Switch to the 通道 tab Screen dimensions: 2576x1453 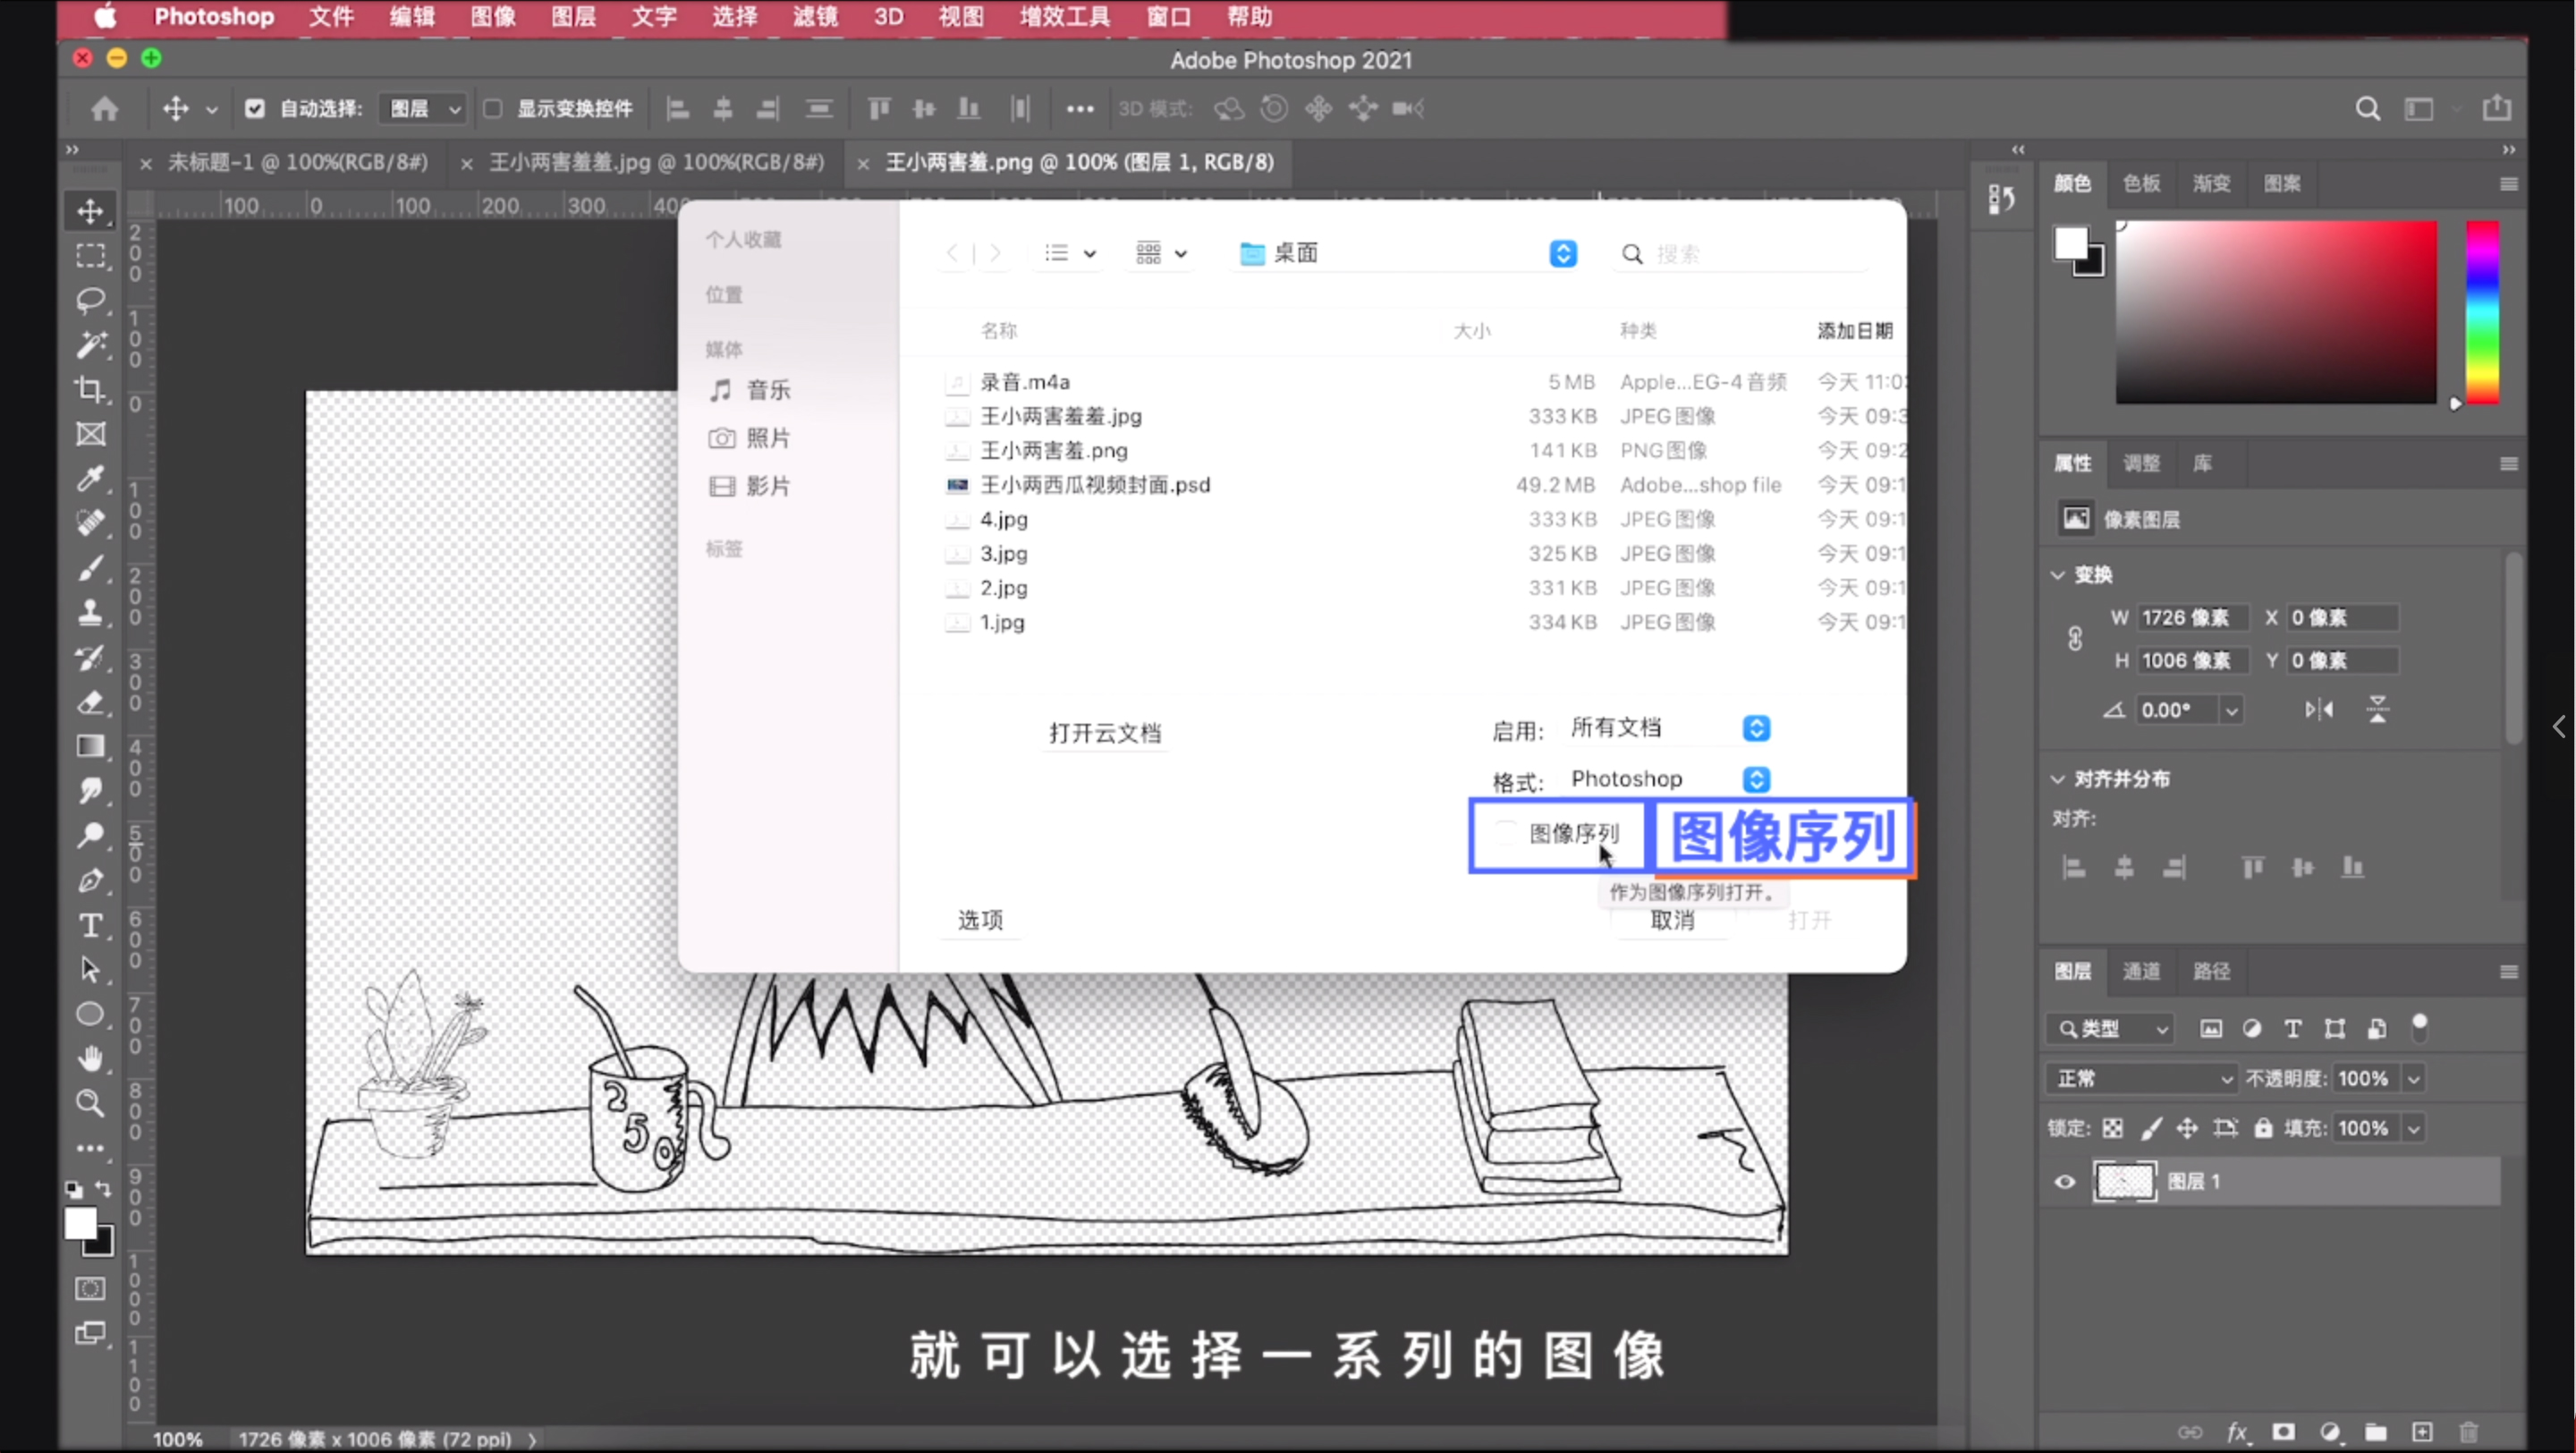click(x=2142, y=971)
